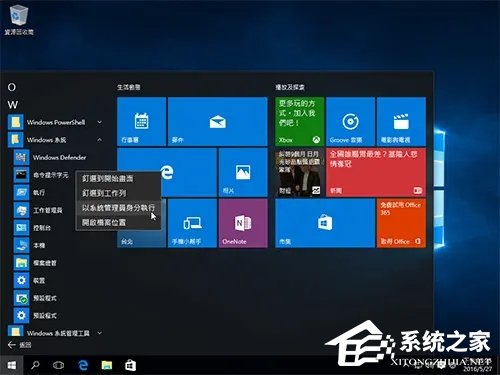The width and height of the screenshot is (500, 375).
Task: Open the Get Office orange tile
Action: (x=401, y=223)
